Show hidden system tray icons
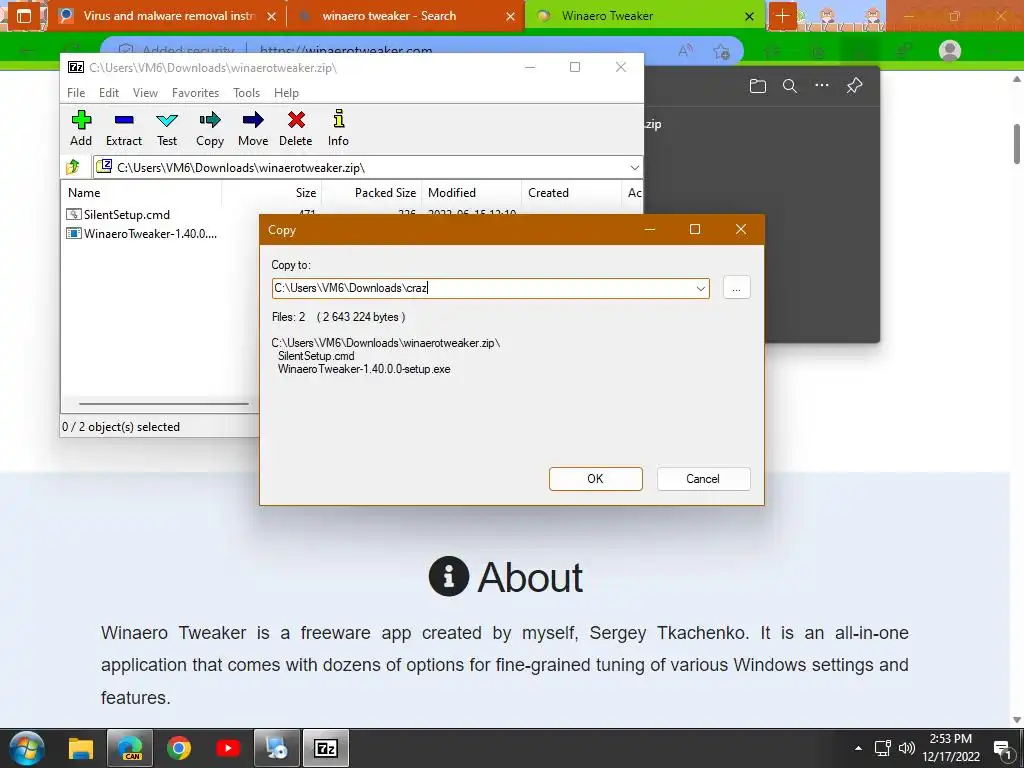This screenshot has height=768, width=1024. coord(858,748)
